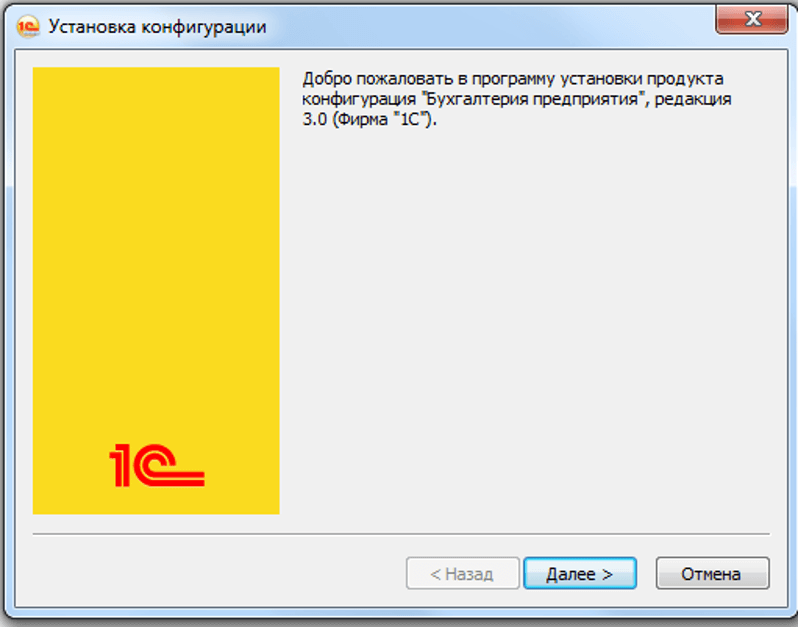Viewport: 800px width, 627px height.
Task: Click the horizontal separator line above the buttons
Action: point(401,534)
